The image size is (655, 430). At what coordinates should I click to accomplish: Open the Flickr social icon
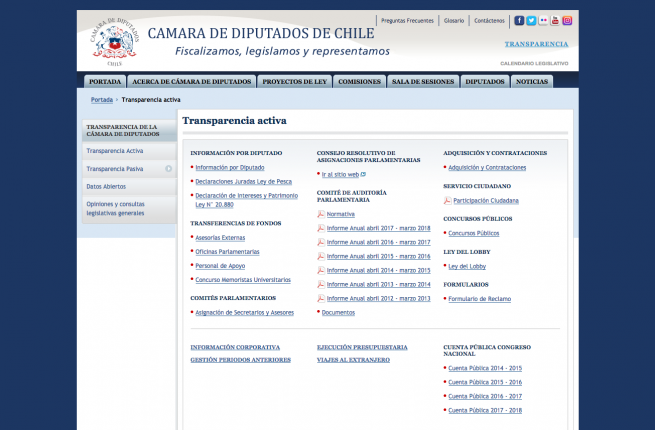pyautogui.click(x=543, y=20)
